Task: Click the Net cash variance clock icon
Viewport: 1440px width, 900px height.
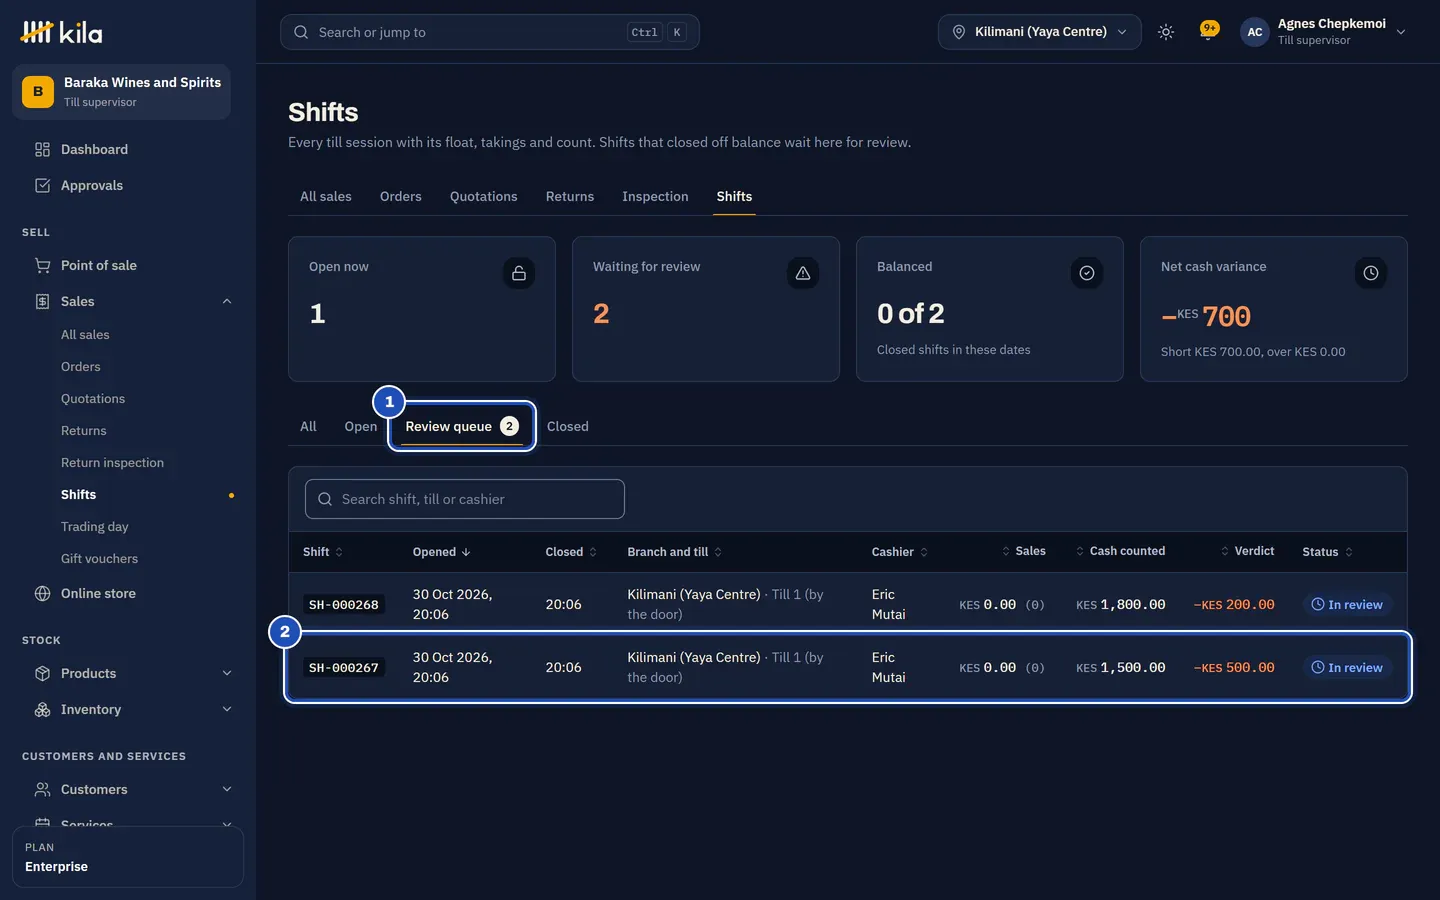Action: 1371,273
